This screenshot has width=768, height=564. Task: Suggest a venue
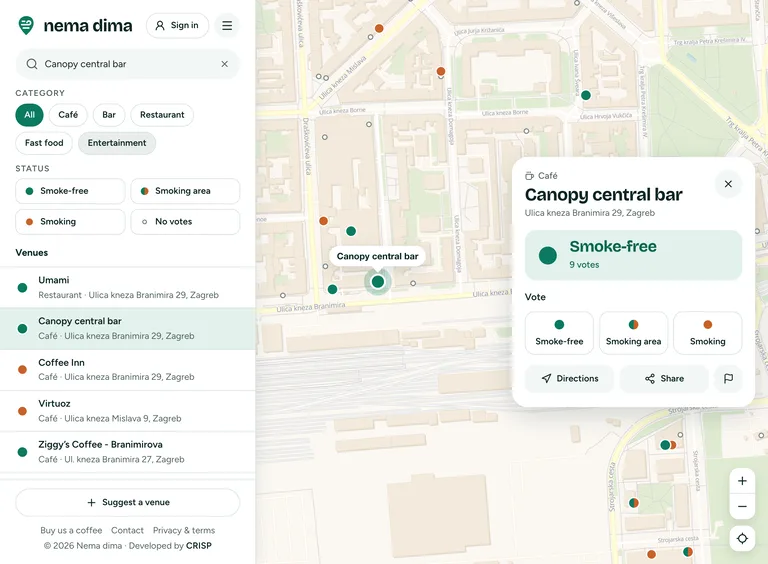click(127, 502)
